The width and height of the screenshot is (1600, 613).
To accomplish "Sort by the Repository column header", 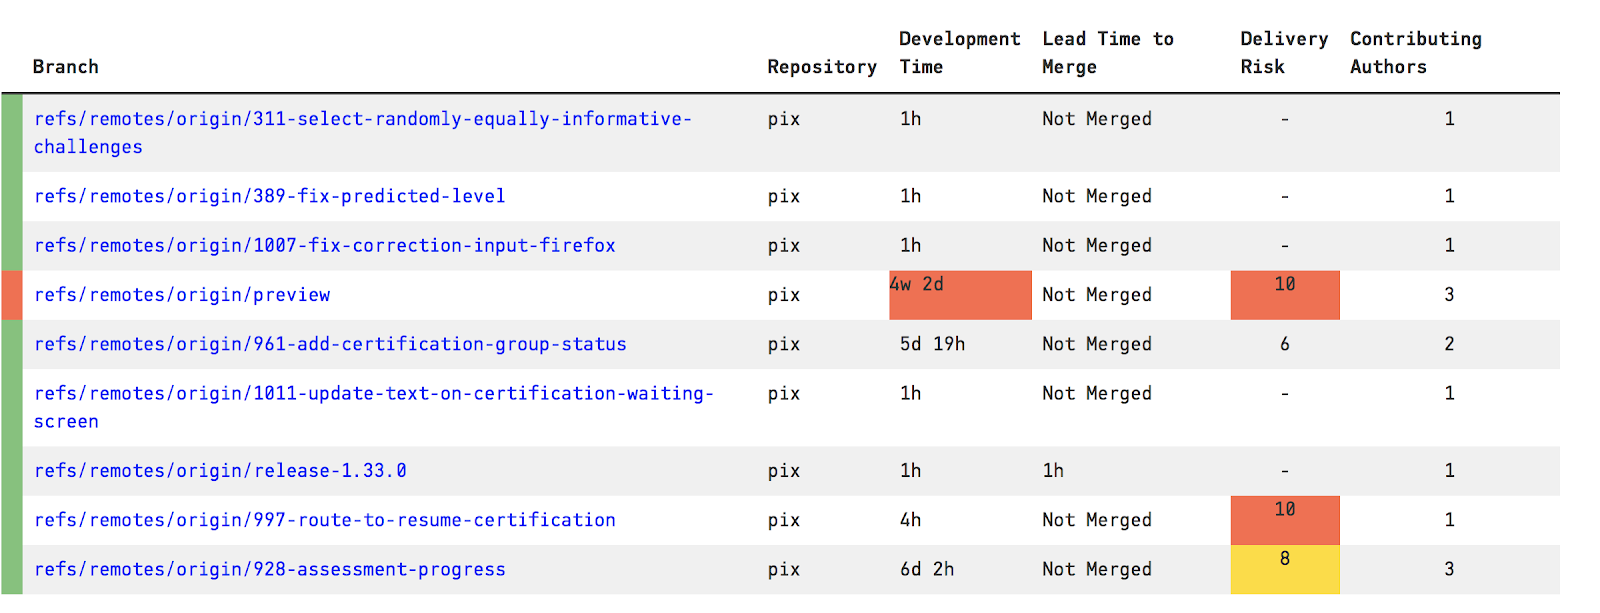I will click(822, 67).
